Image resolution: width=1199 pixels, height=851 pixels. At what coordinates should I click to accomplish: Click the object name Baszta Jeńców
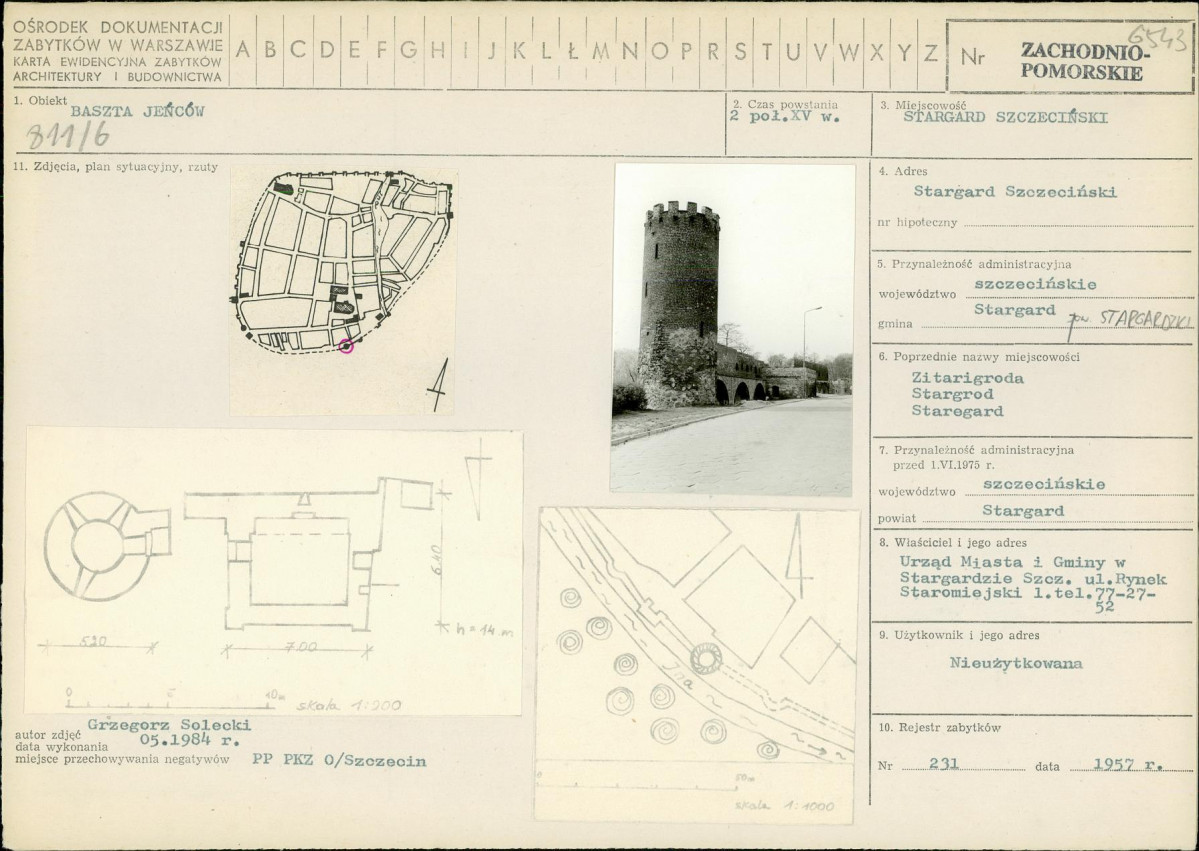pos(138,112)
